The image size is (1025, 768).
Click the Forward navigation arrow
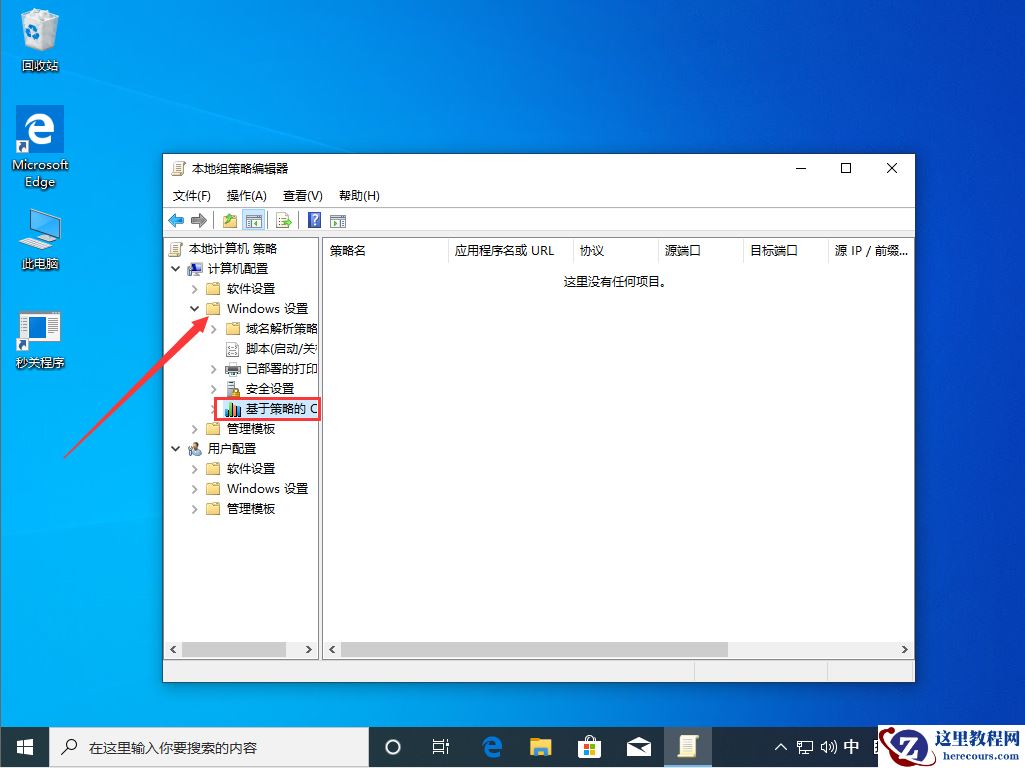pyautogui.click(x=199, y=221)
